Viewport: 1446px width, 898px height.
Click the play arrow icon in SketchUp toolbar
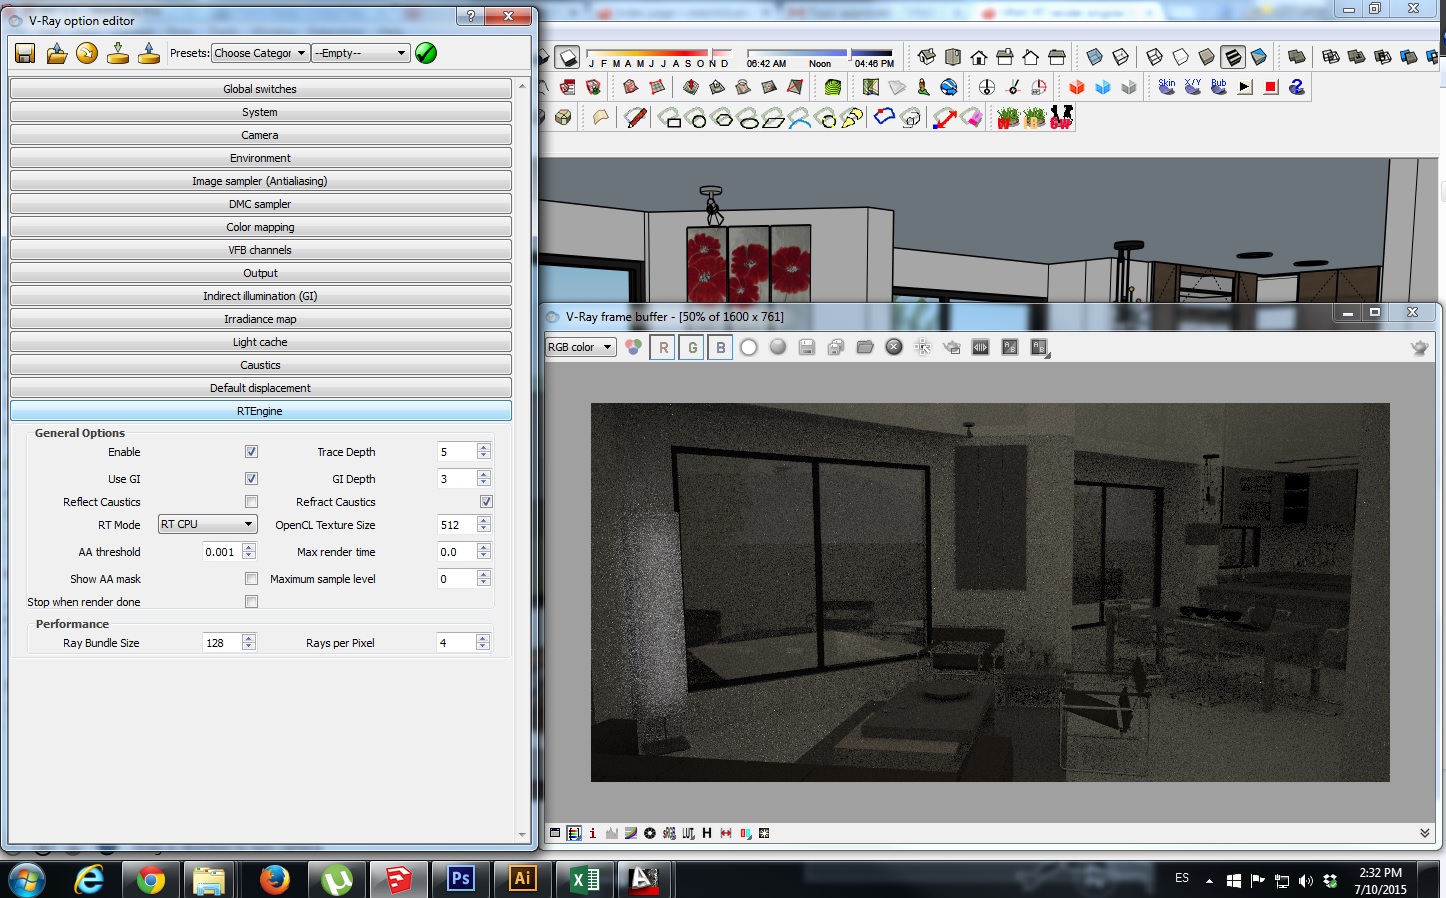click(1245, 87)
